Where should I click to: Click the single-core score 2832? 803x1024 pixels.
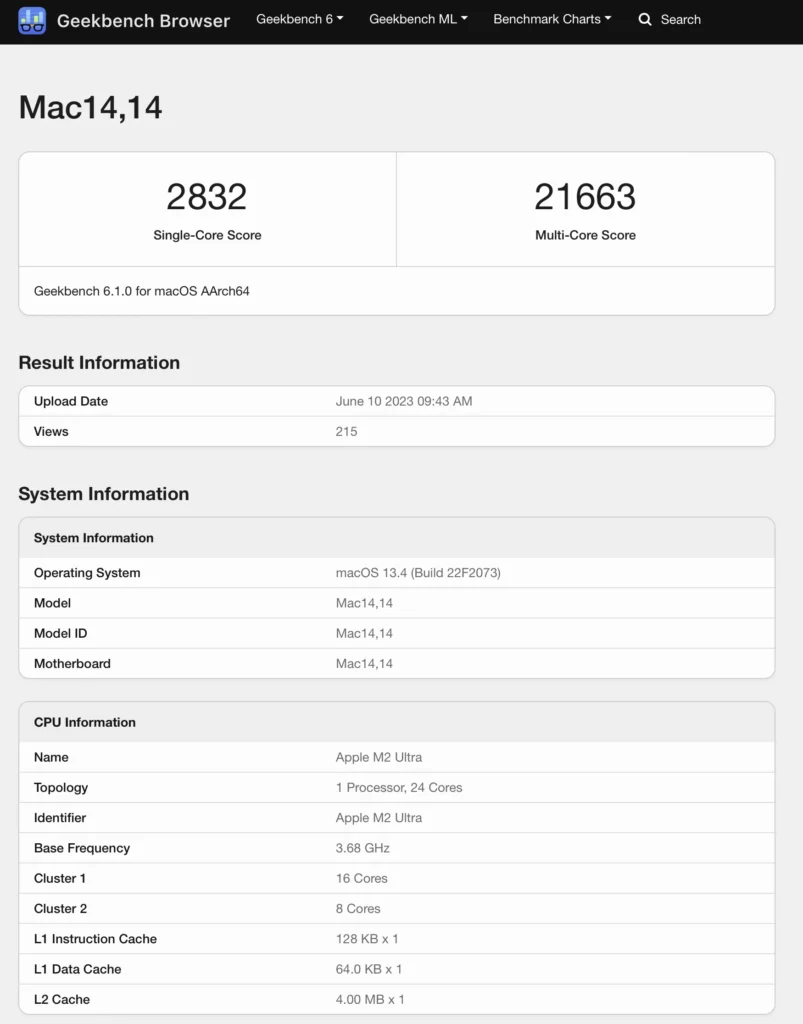(207, 197)
